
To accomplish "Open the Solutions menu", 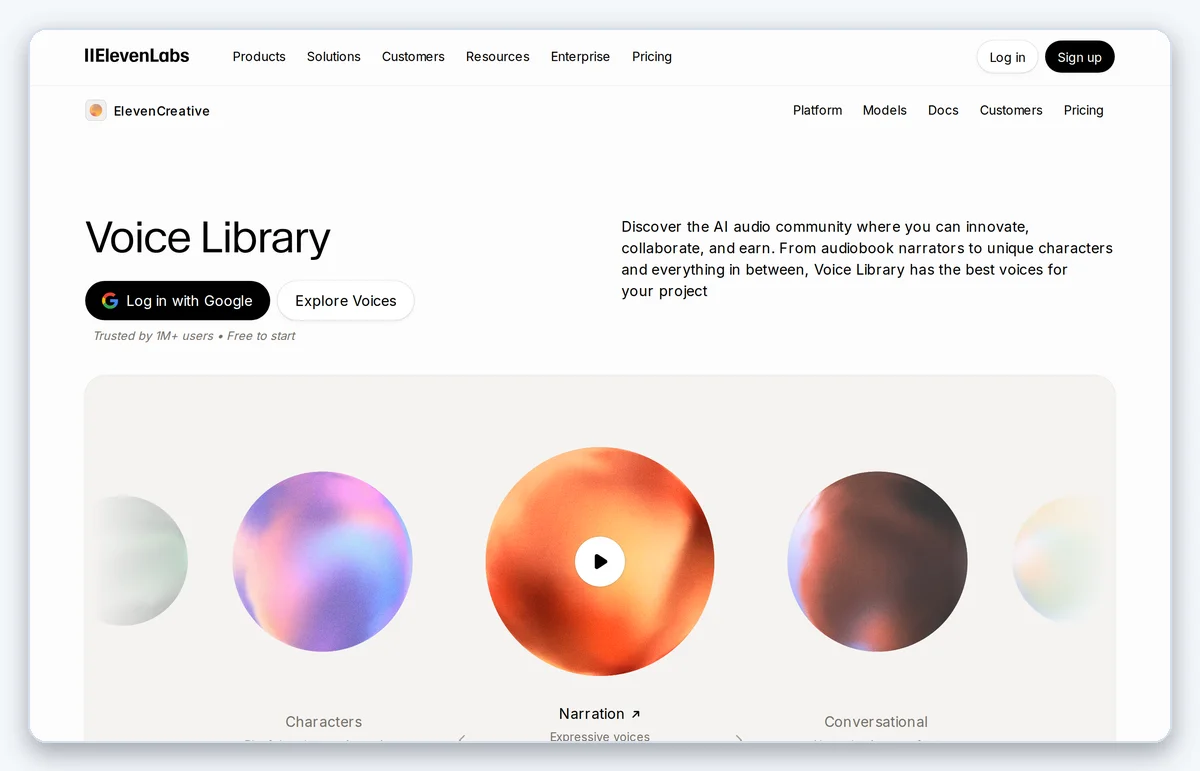I will (x=334, y=57).
